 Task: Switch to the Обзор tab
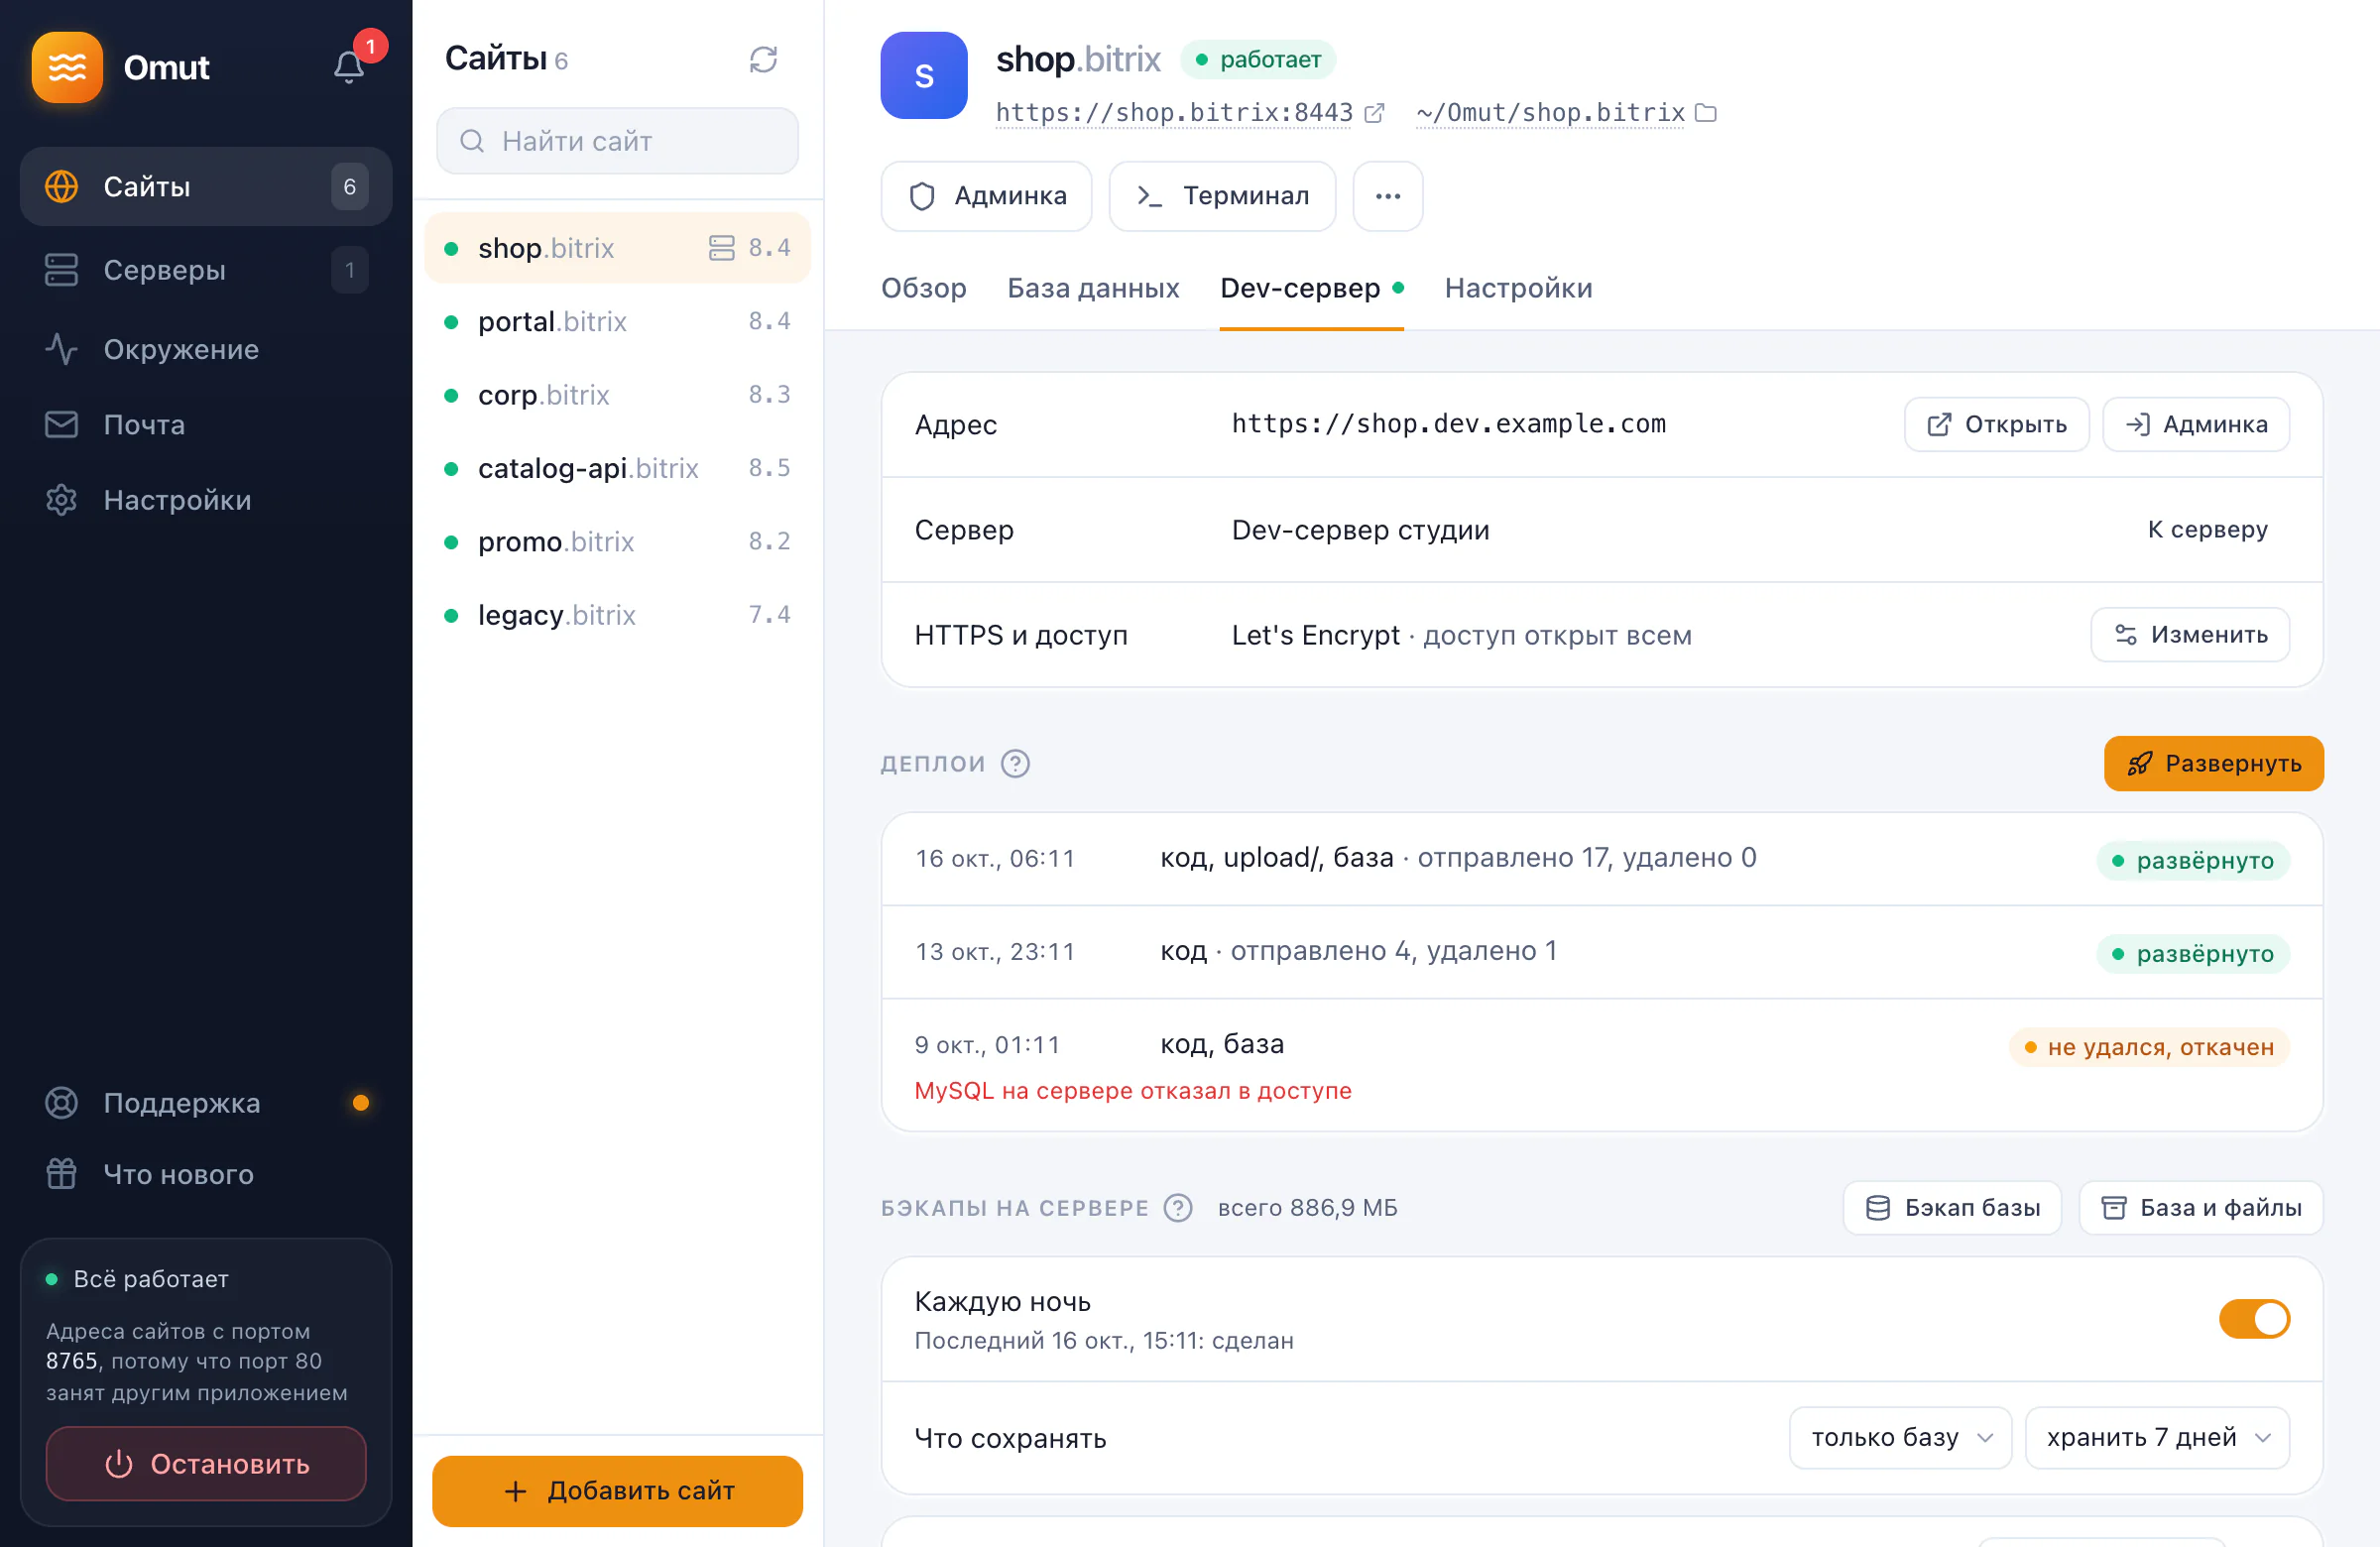point(923,288)
